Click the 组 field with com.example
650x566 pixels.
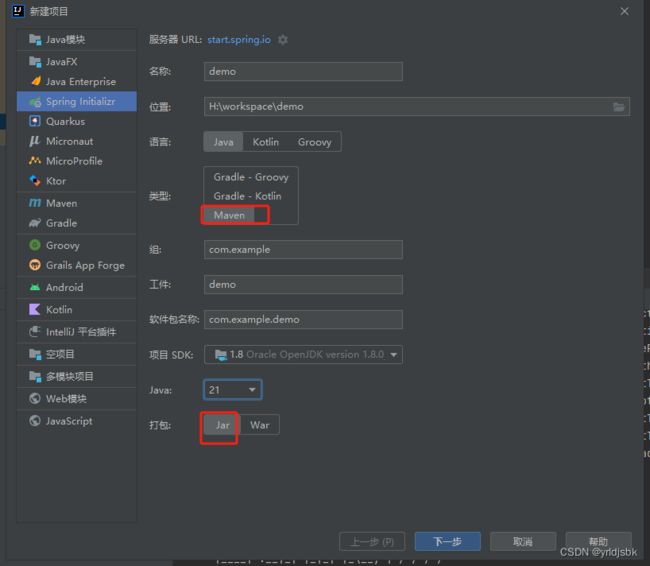click(303, 250)
